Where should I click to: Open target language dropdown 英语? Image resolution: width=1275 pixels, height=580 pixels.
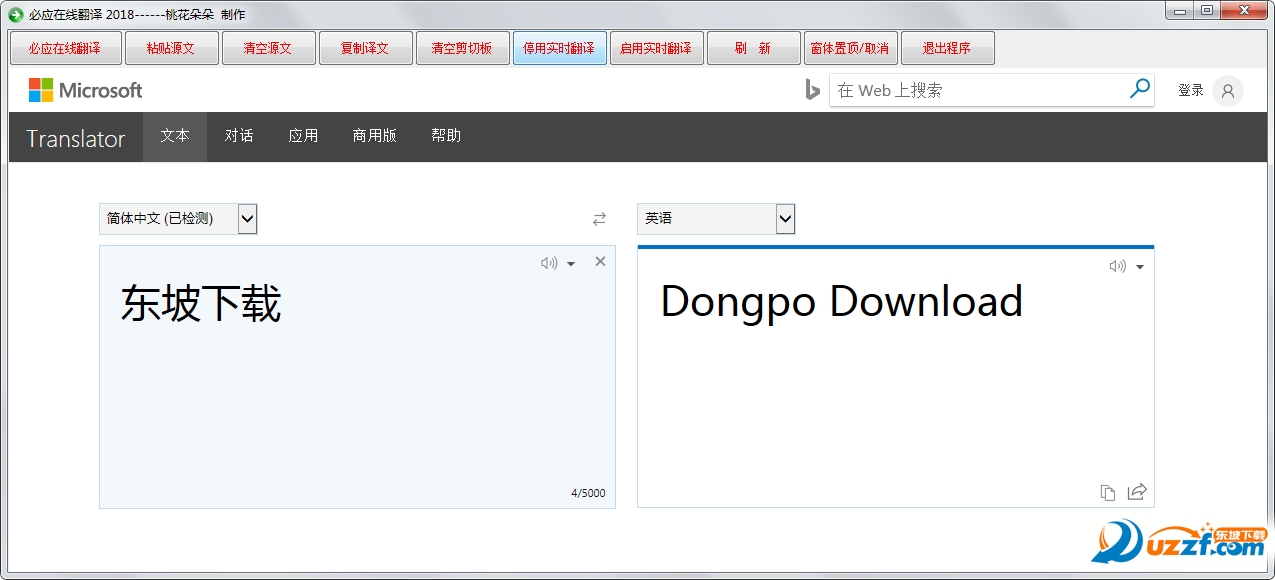(x=716, y=219)
